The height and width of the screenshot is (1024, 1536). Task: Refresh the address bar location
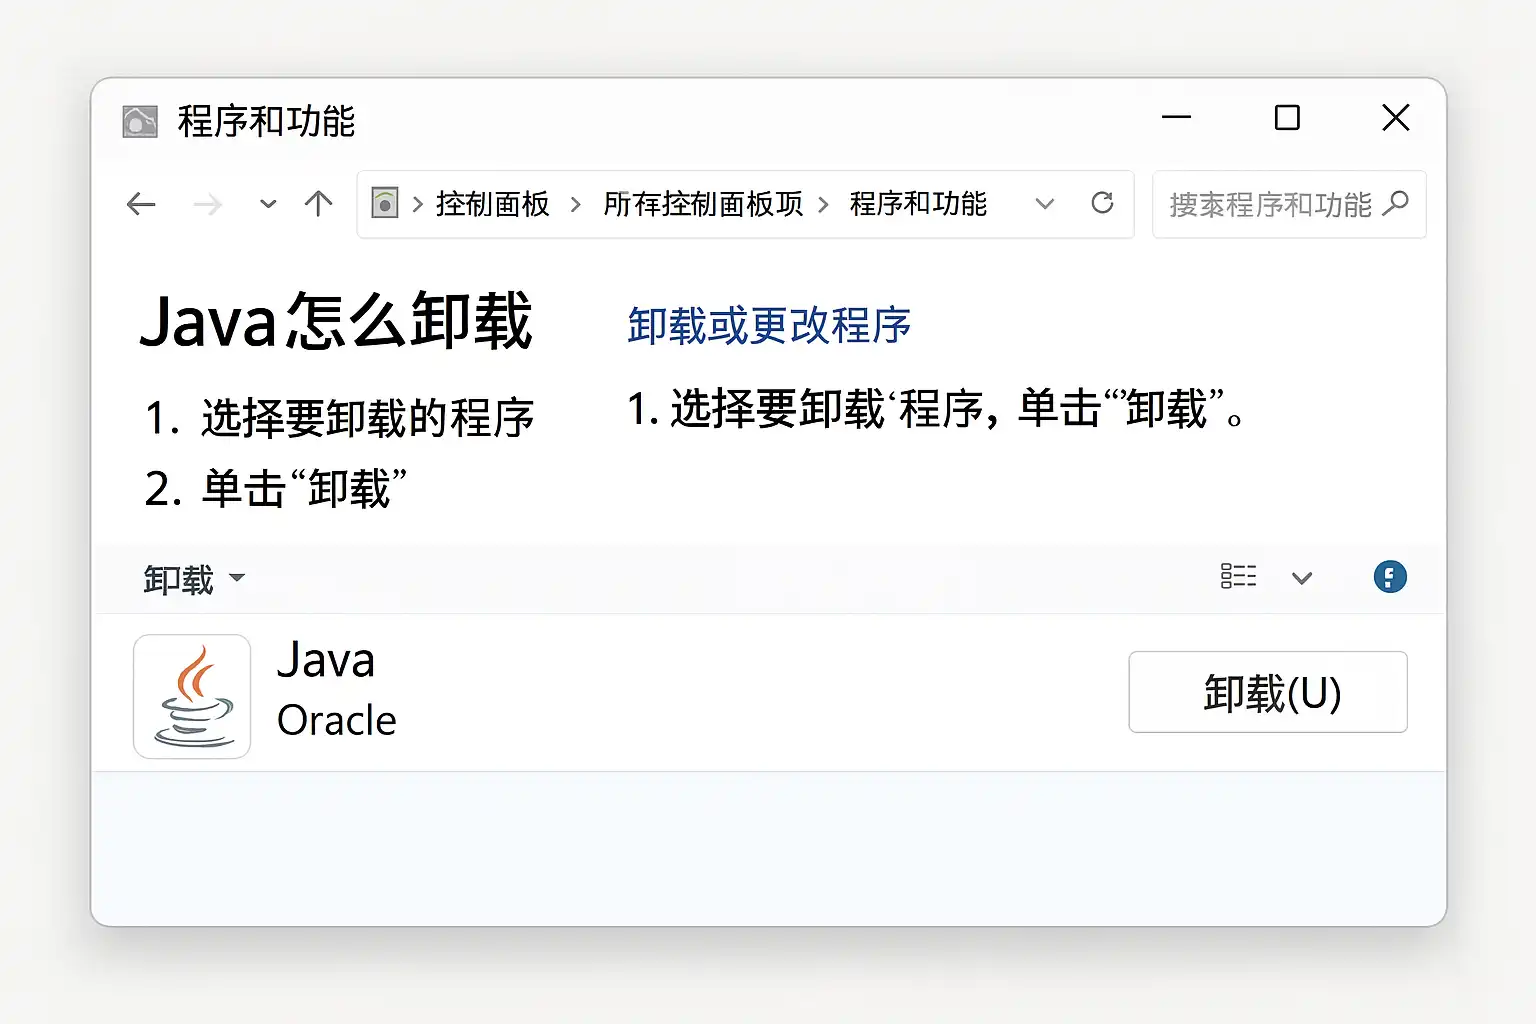[1102, 203]
